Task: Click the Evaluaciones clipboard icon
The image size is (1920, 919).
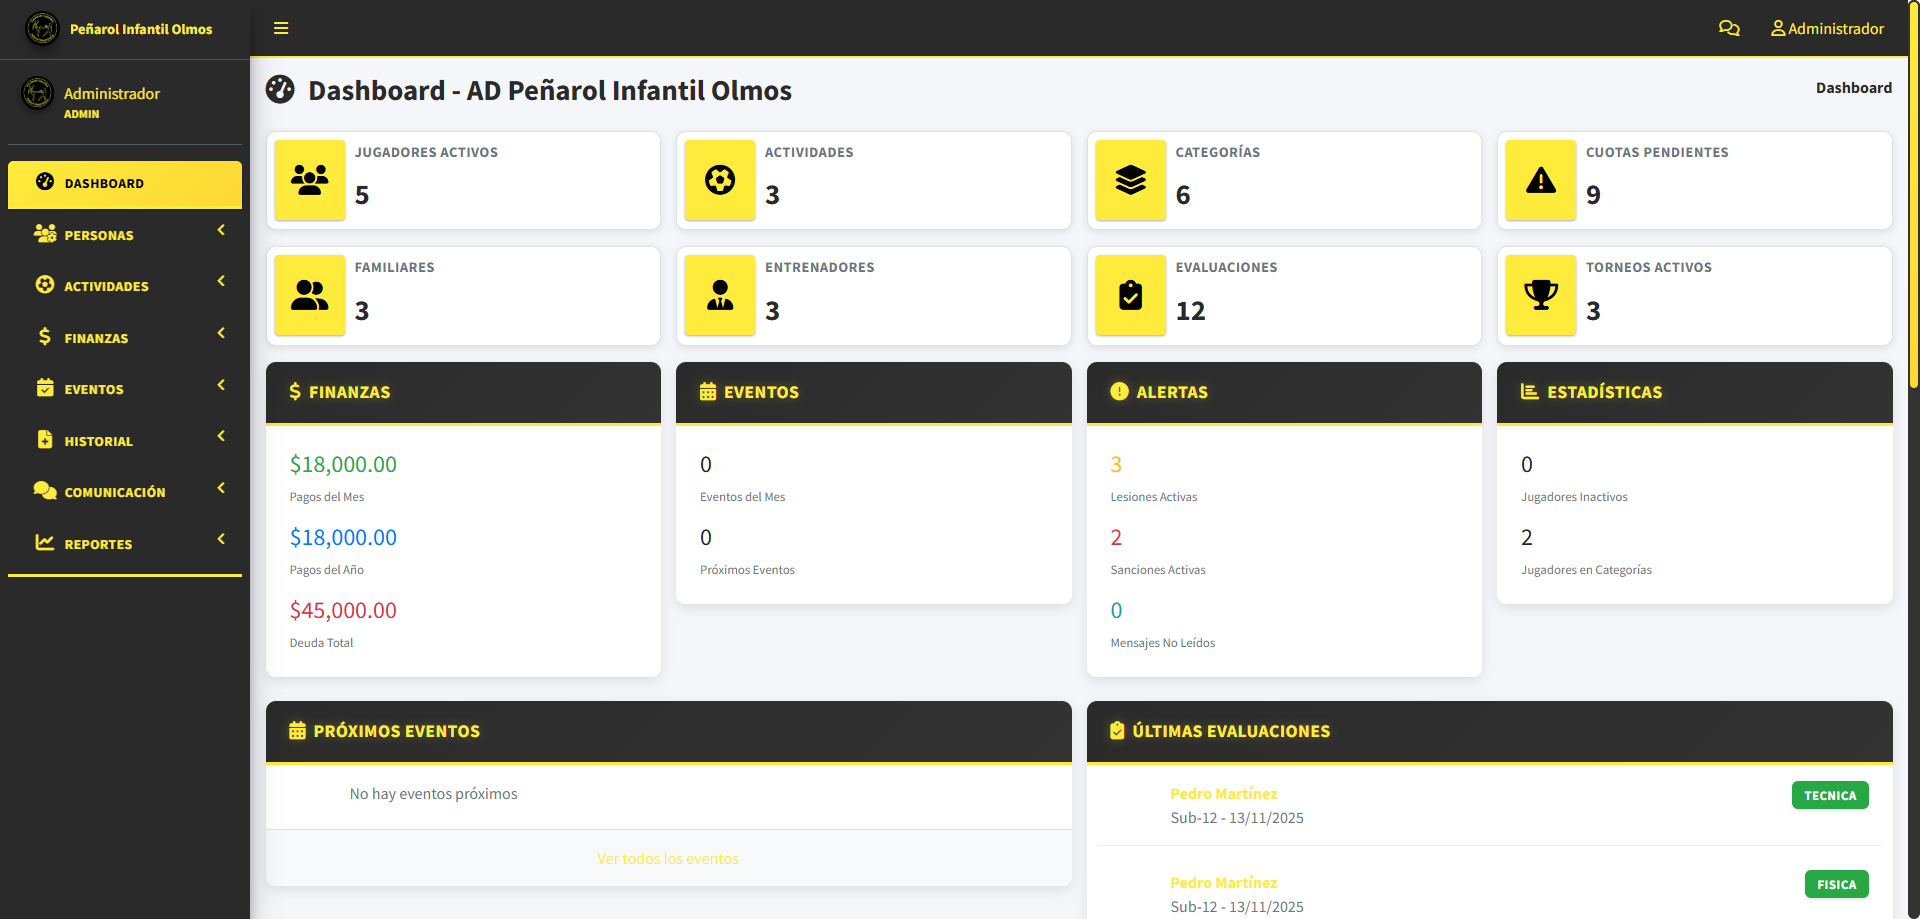Action: [1130, 296]
